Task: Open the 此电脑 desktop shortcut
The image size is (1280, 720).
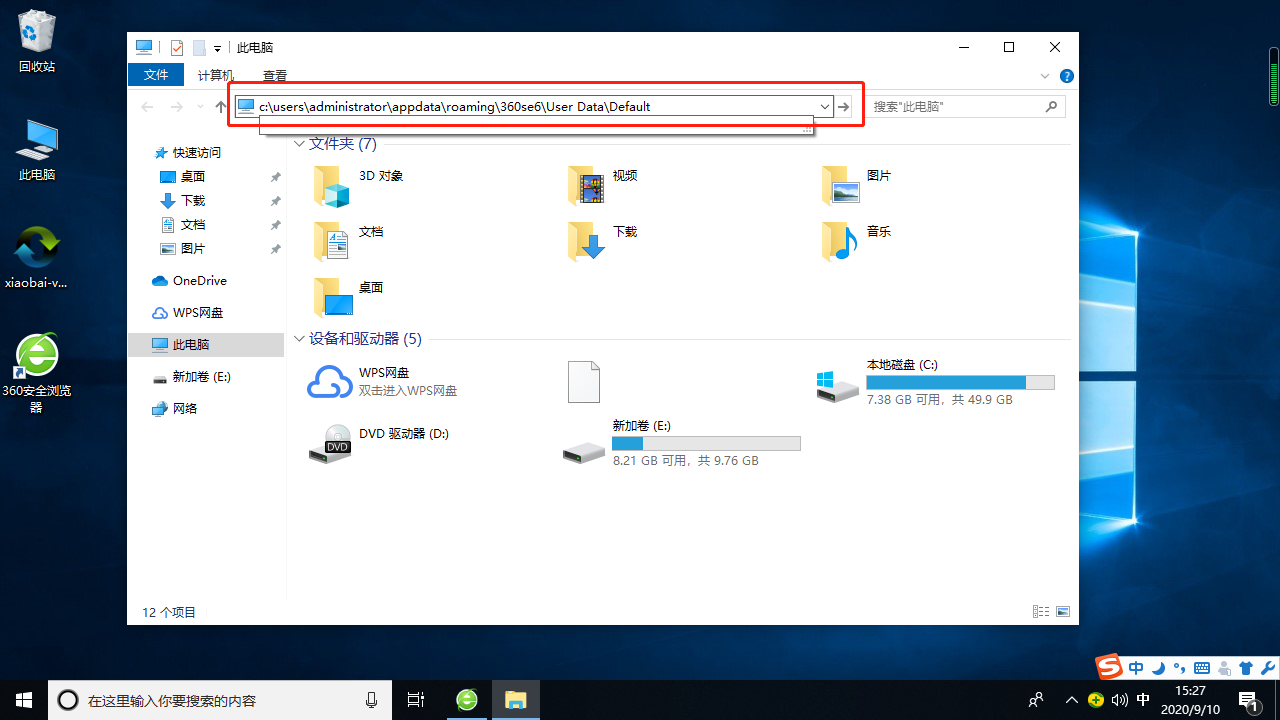Action: (x=37, y=150)
